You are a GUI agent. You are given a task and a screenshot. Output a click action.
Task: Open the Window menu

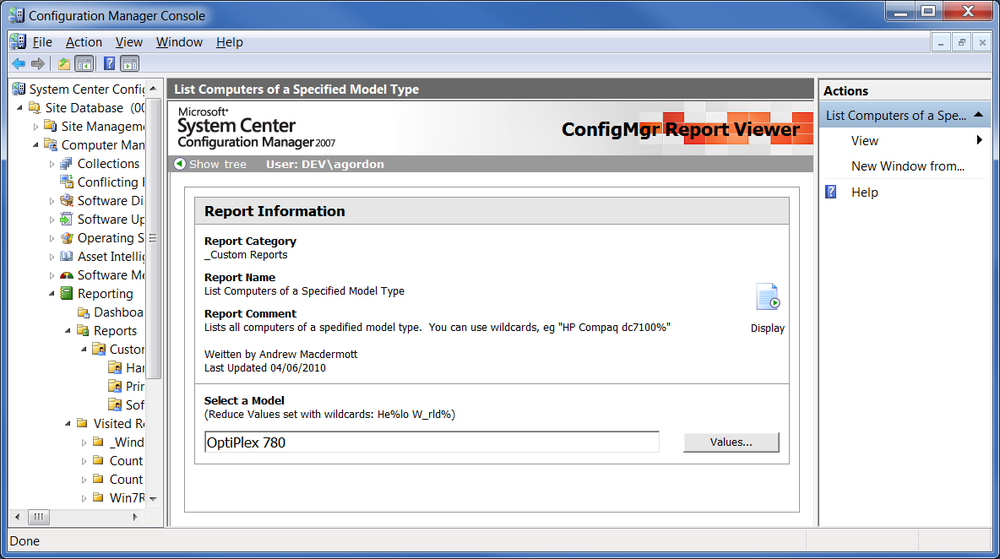pyautogui.click(x=179, y=42)
